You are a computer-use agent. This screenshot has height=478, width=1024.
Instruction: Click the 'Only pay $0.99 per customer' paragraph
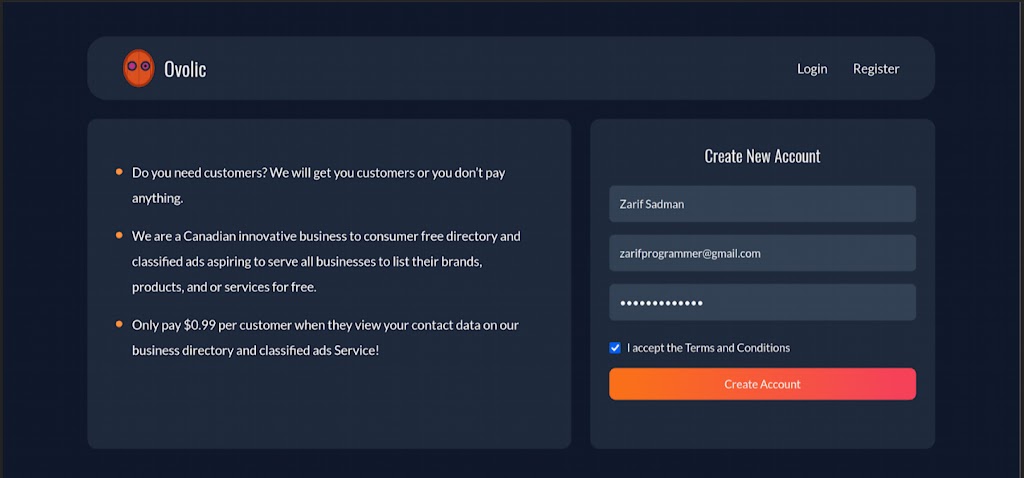[x=325, y=338]
